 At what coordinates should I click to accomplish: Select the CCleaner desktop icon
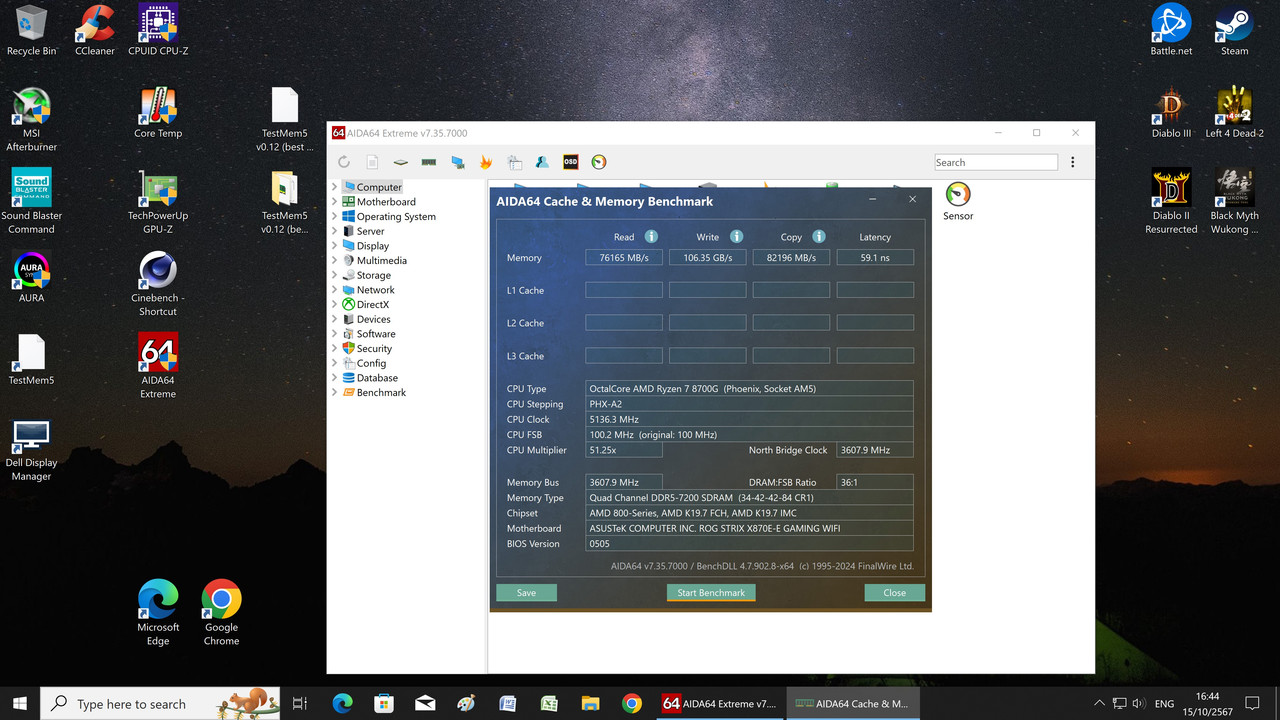[x=95, y=31]
